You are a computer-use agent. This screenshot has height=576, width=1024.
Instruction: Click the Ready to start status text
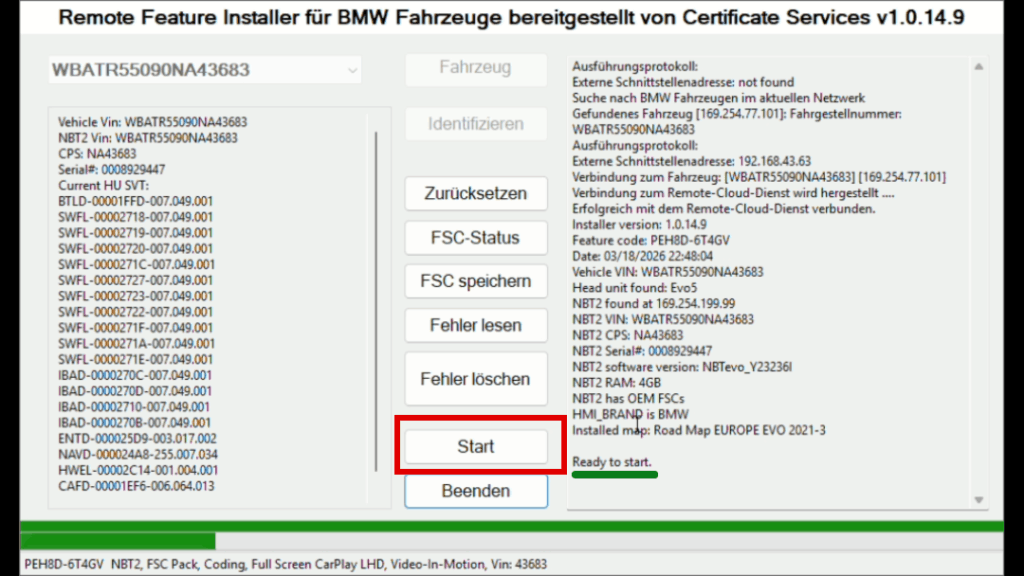click(x=614, y=462)
